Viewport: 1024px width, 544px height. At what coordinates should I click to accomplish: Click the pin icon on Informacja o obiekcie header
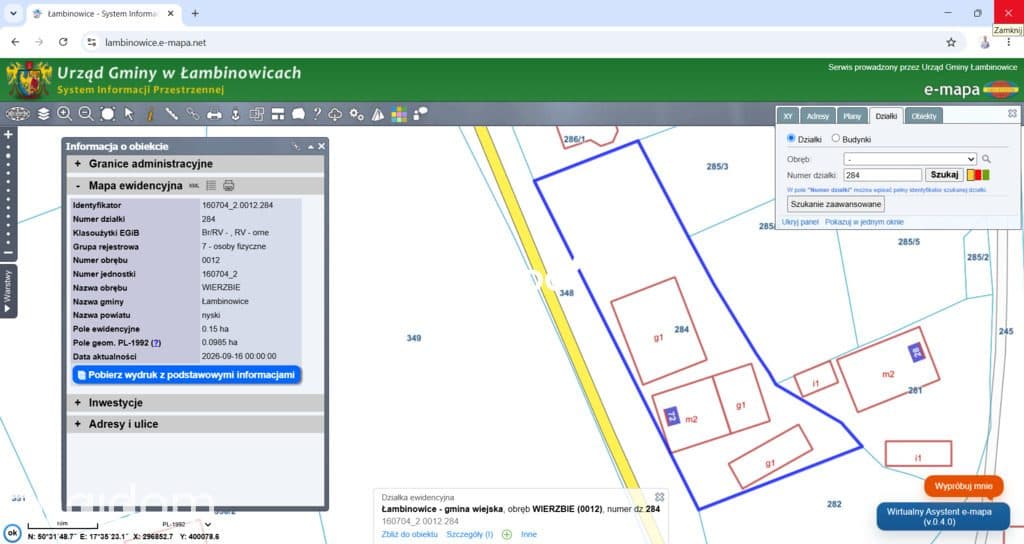click(296, 146)
